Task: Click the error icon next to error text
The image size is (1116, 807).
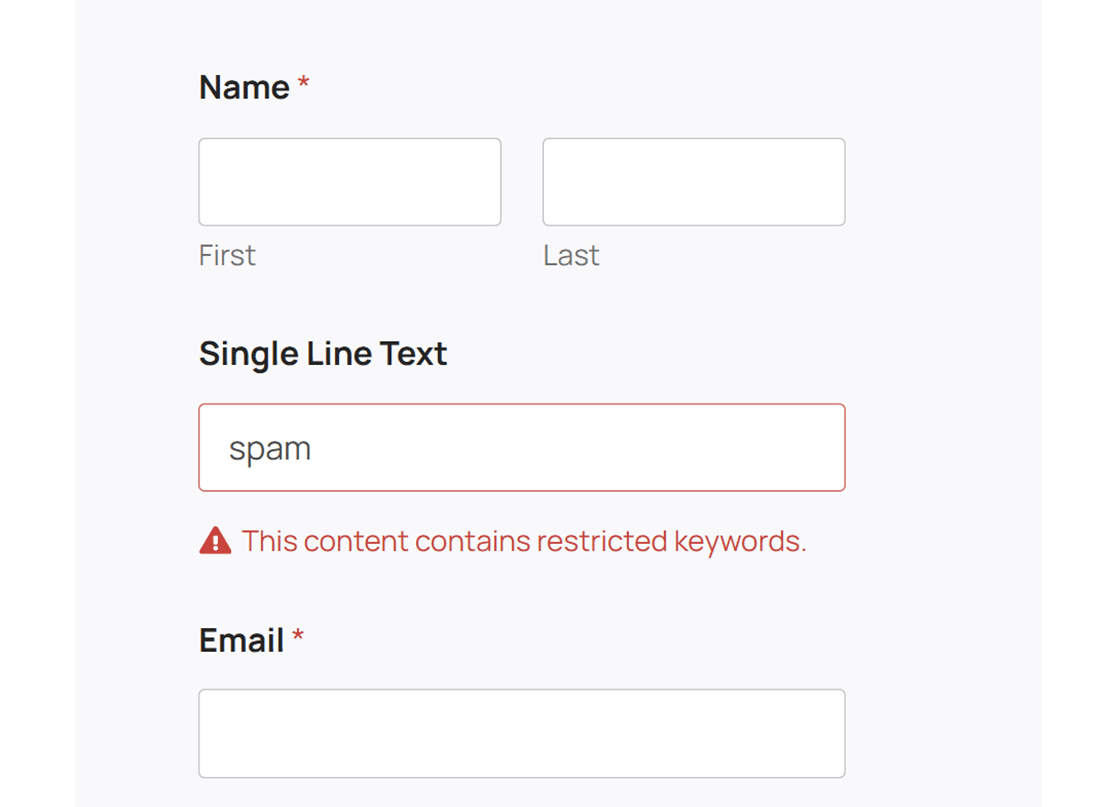Action: click(216, 540)
